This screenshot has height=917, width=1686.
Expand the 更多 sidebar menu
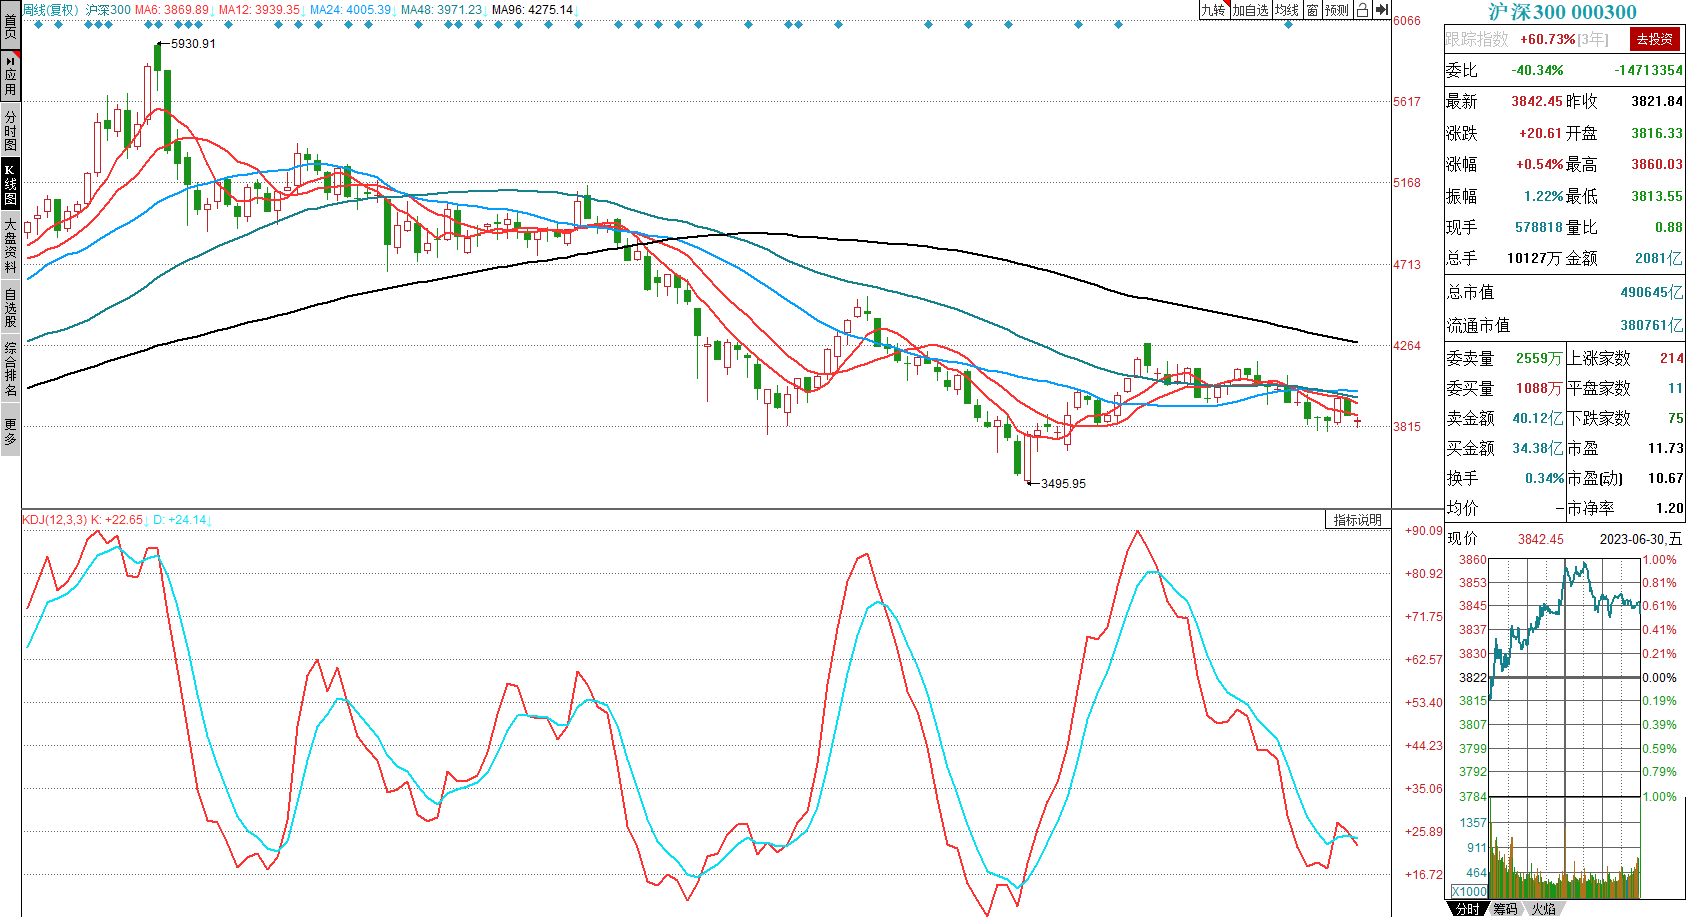coord(10,431)
